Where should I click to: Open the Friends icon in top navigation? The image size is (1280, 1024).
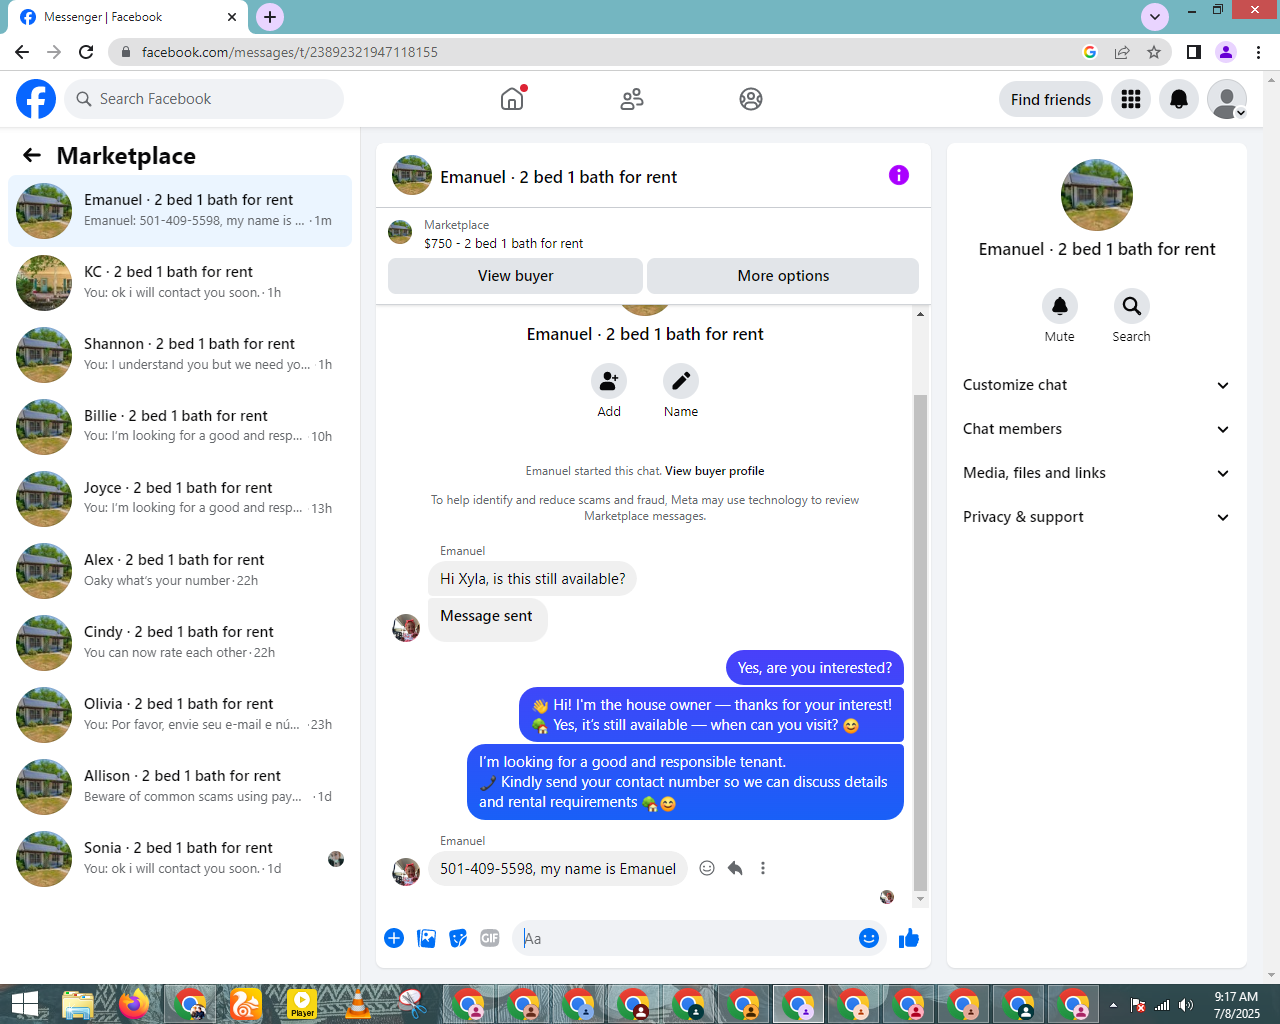(632, 99)
